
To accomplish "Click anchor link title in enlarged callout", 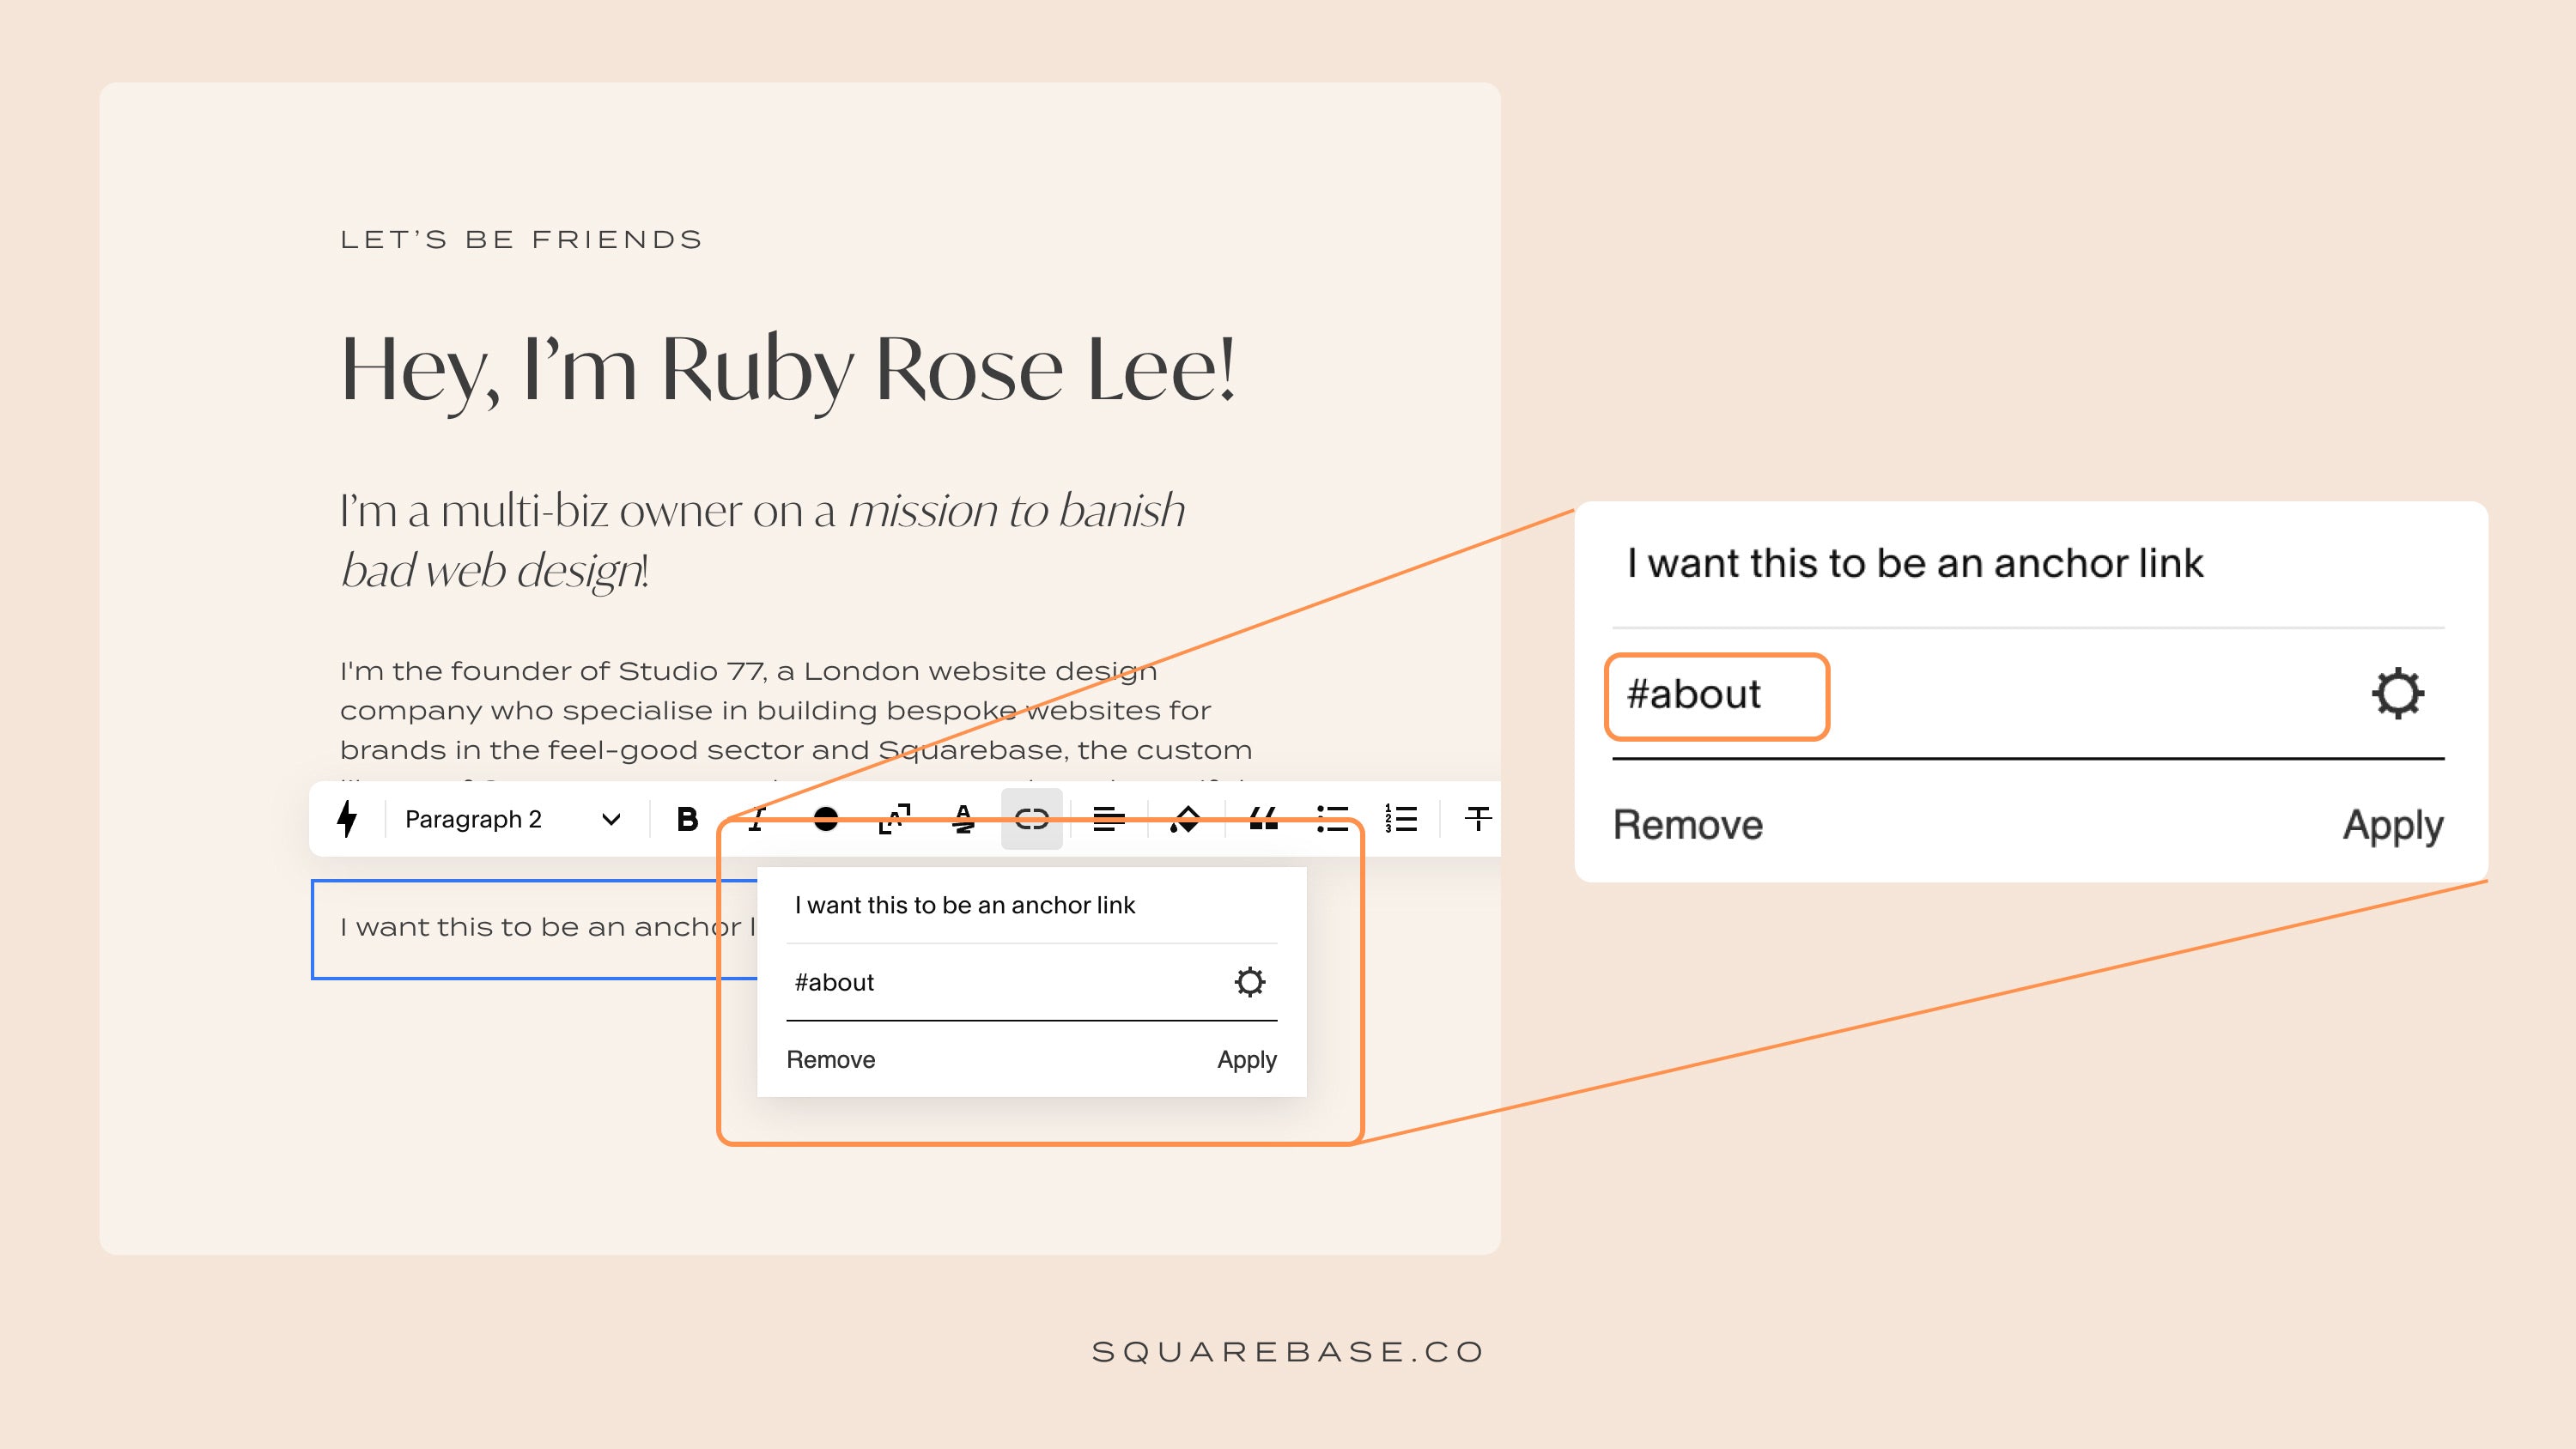I will [x=1915, y=563].
